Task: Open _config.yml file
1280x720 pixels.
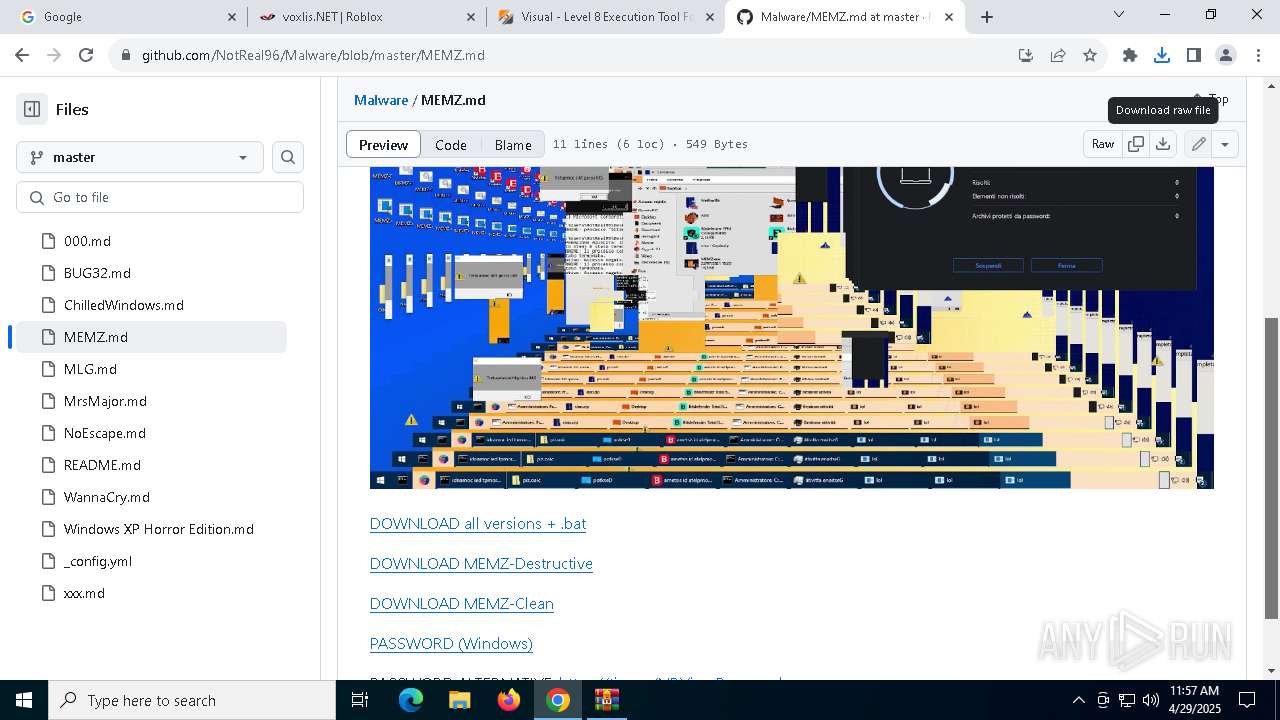Action: (98, 561)
